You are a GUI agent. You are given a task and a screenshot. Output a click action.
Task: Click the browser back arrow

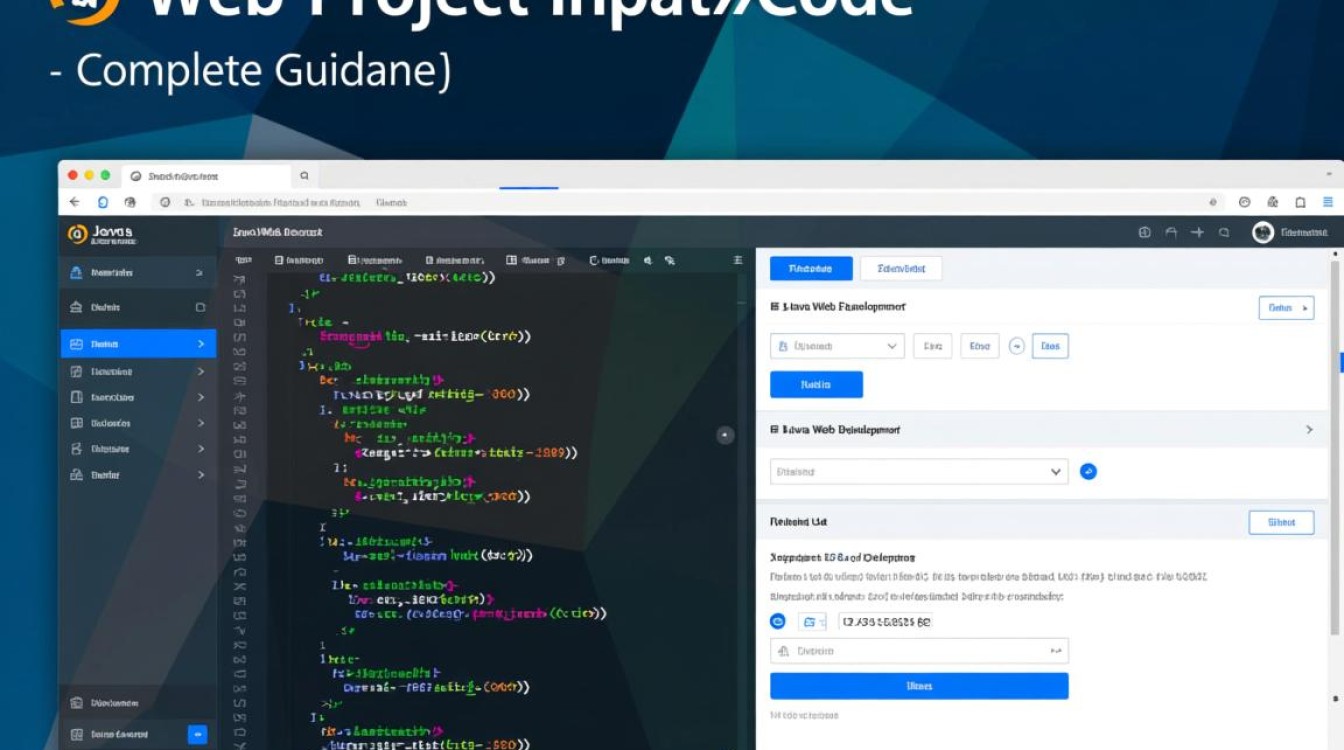(74, 202)
